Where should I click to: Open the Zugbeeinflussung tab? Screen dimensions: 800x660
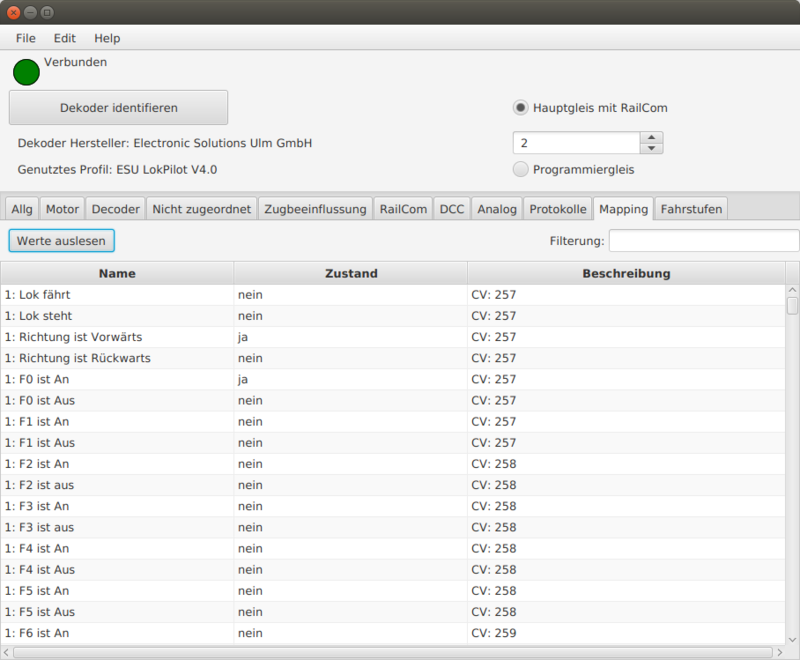314,209
